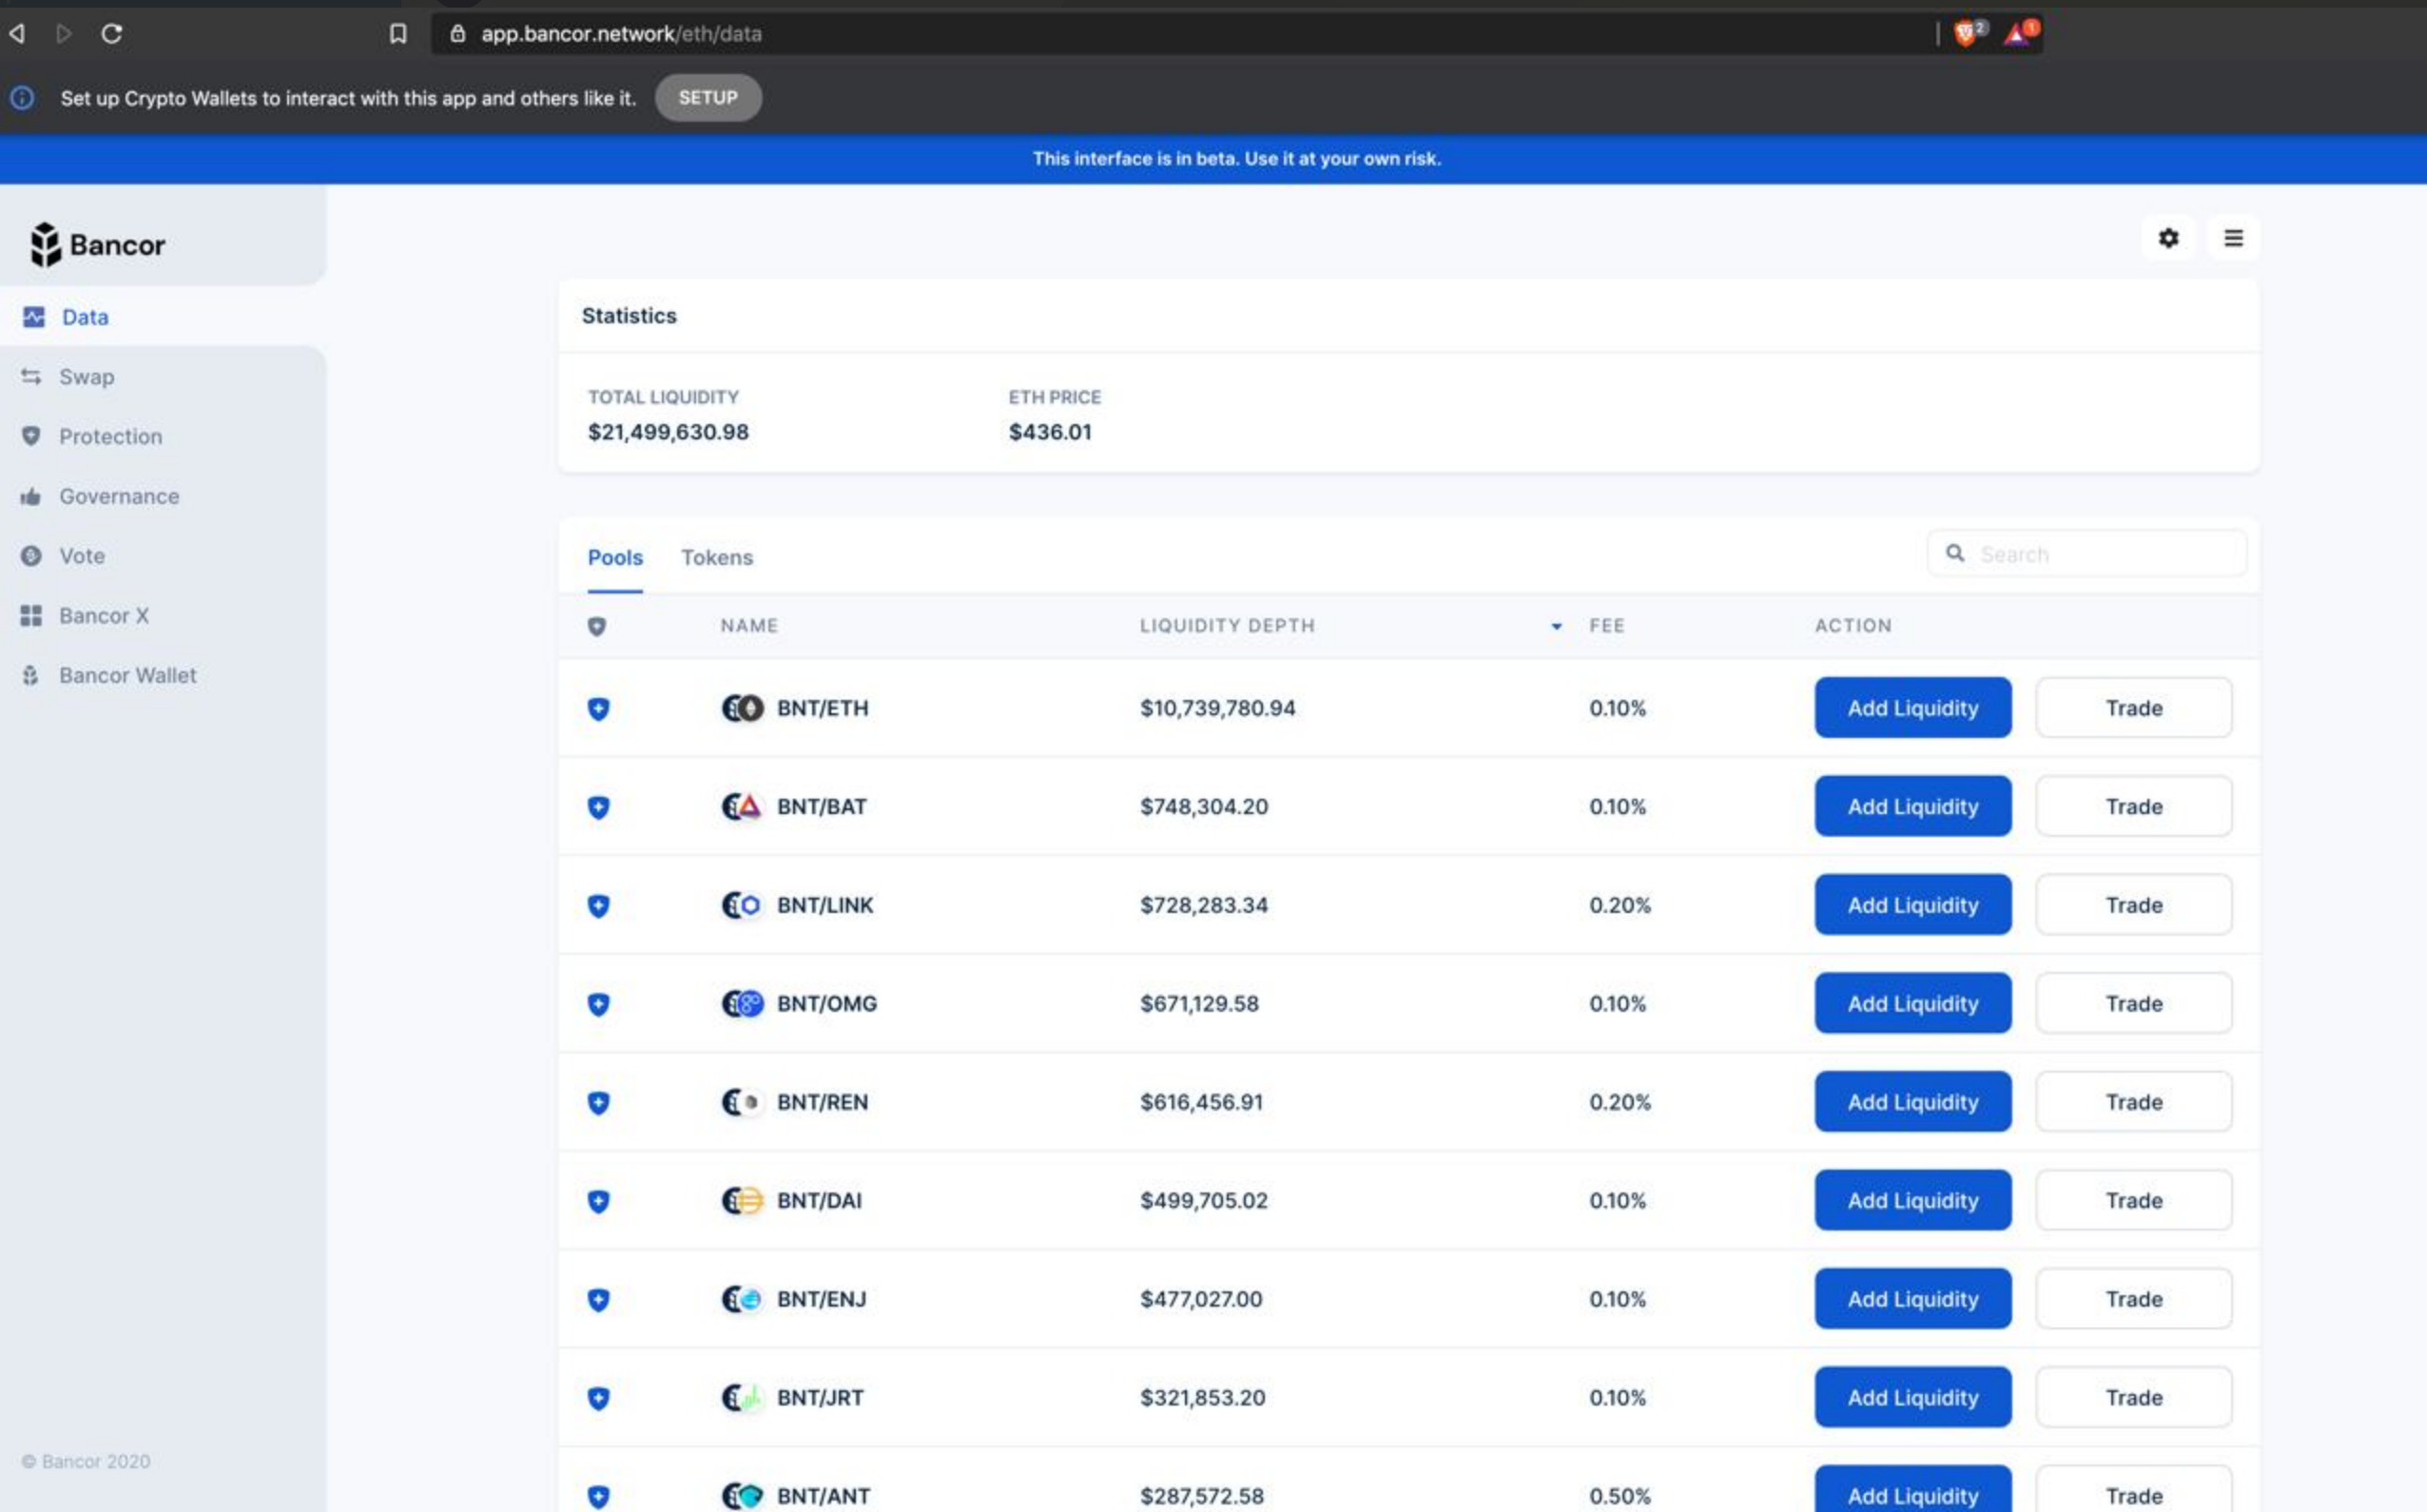Select the Governance thumbs-up icon
The image size is (2427, 1512).
[x=30, y=496]
